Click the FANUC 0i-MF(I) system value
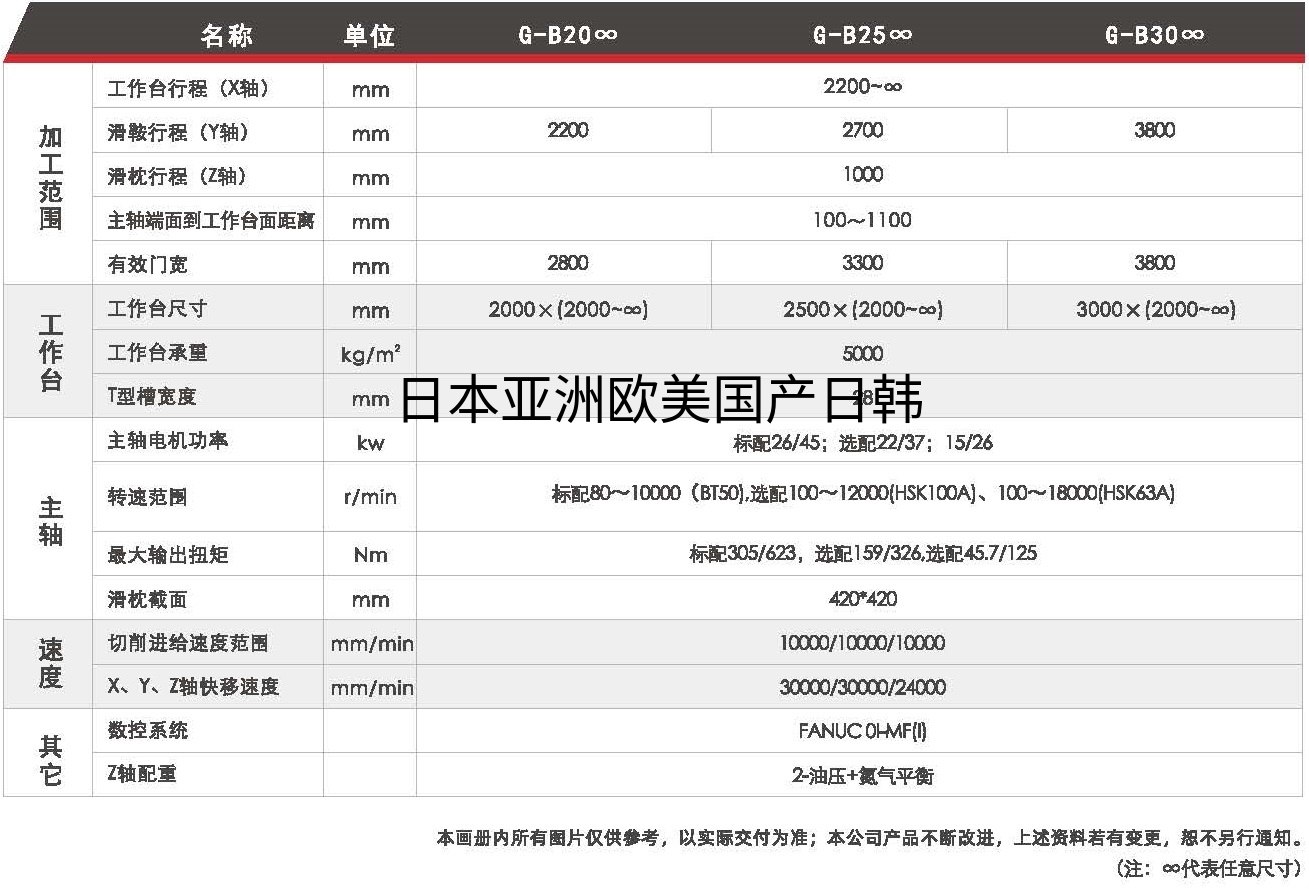1309x889 pixels. (862, 731)
